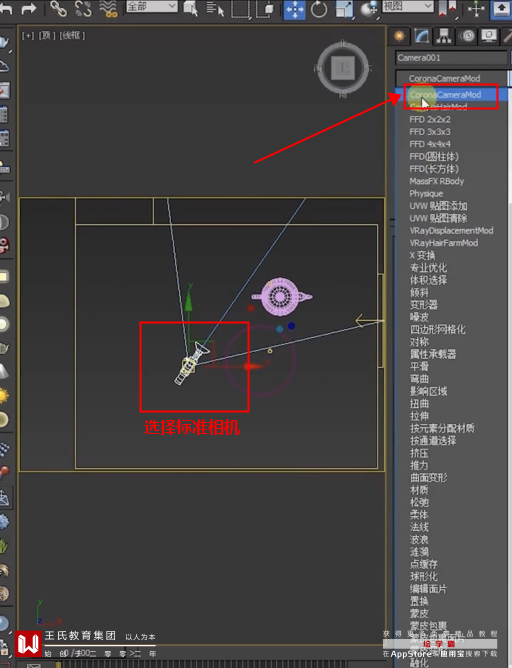The height and width of the screenshot is (668, 512).
Task: Toggle the Window/Crossing selection icon
Action: point(265,9)
